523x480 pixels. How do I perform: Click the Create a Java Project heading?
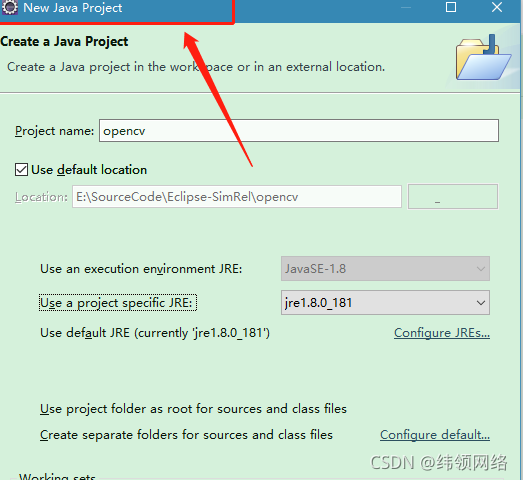[x=64, y=42]
